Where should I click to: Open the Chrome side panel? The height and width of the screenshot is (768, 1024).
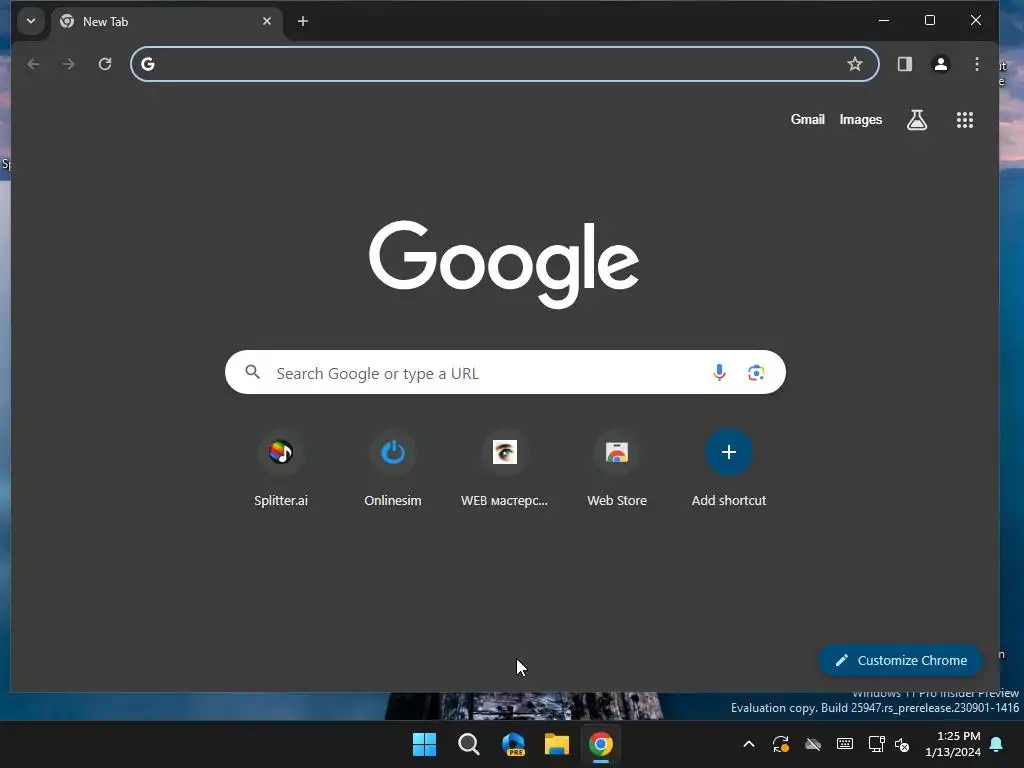904,64
